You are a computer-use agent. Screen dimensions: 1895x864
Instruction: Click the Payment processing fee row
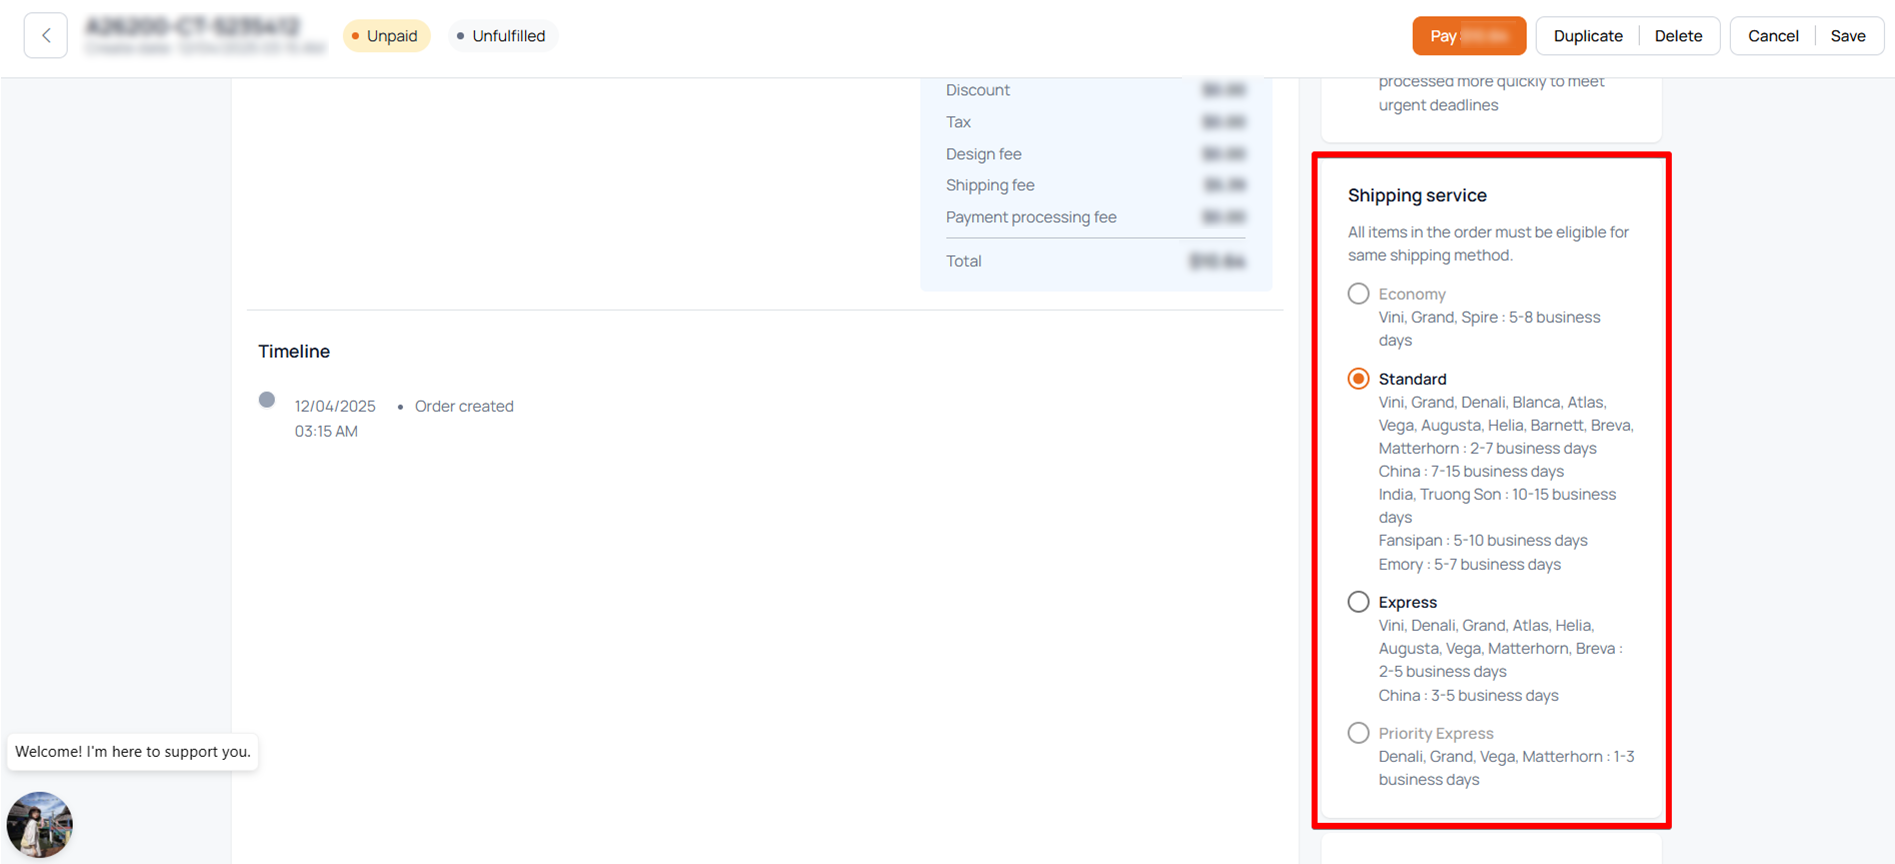1030,217
